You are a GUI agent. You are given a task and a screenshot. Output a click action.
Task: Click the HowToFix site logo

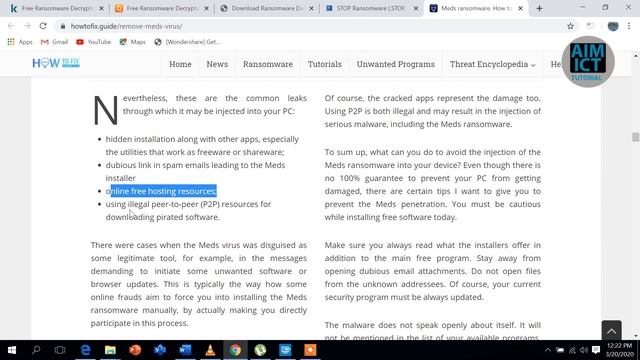tap(56, 63)
